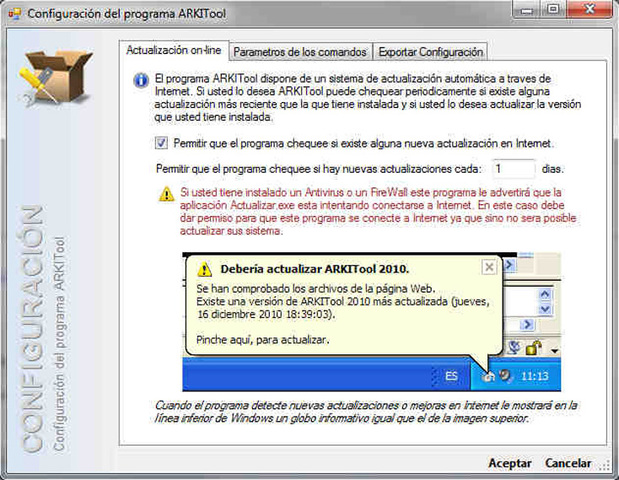Minimize the configuration window
The image size is (619, 480).
click(527, 9)
